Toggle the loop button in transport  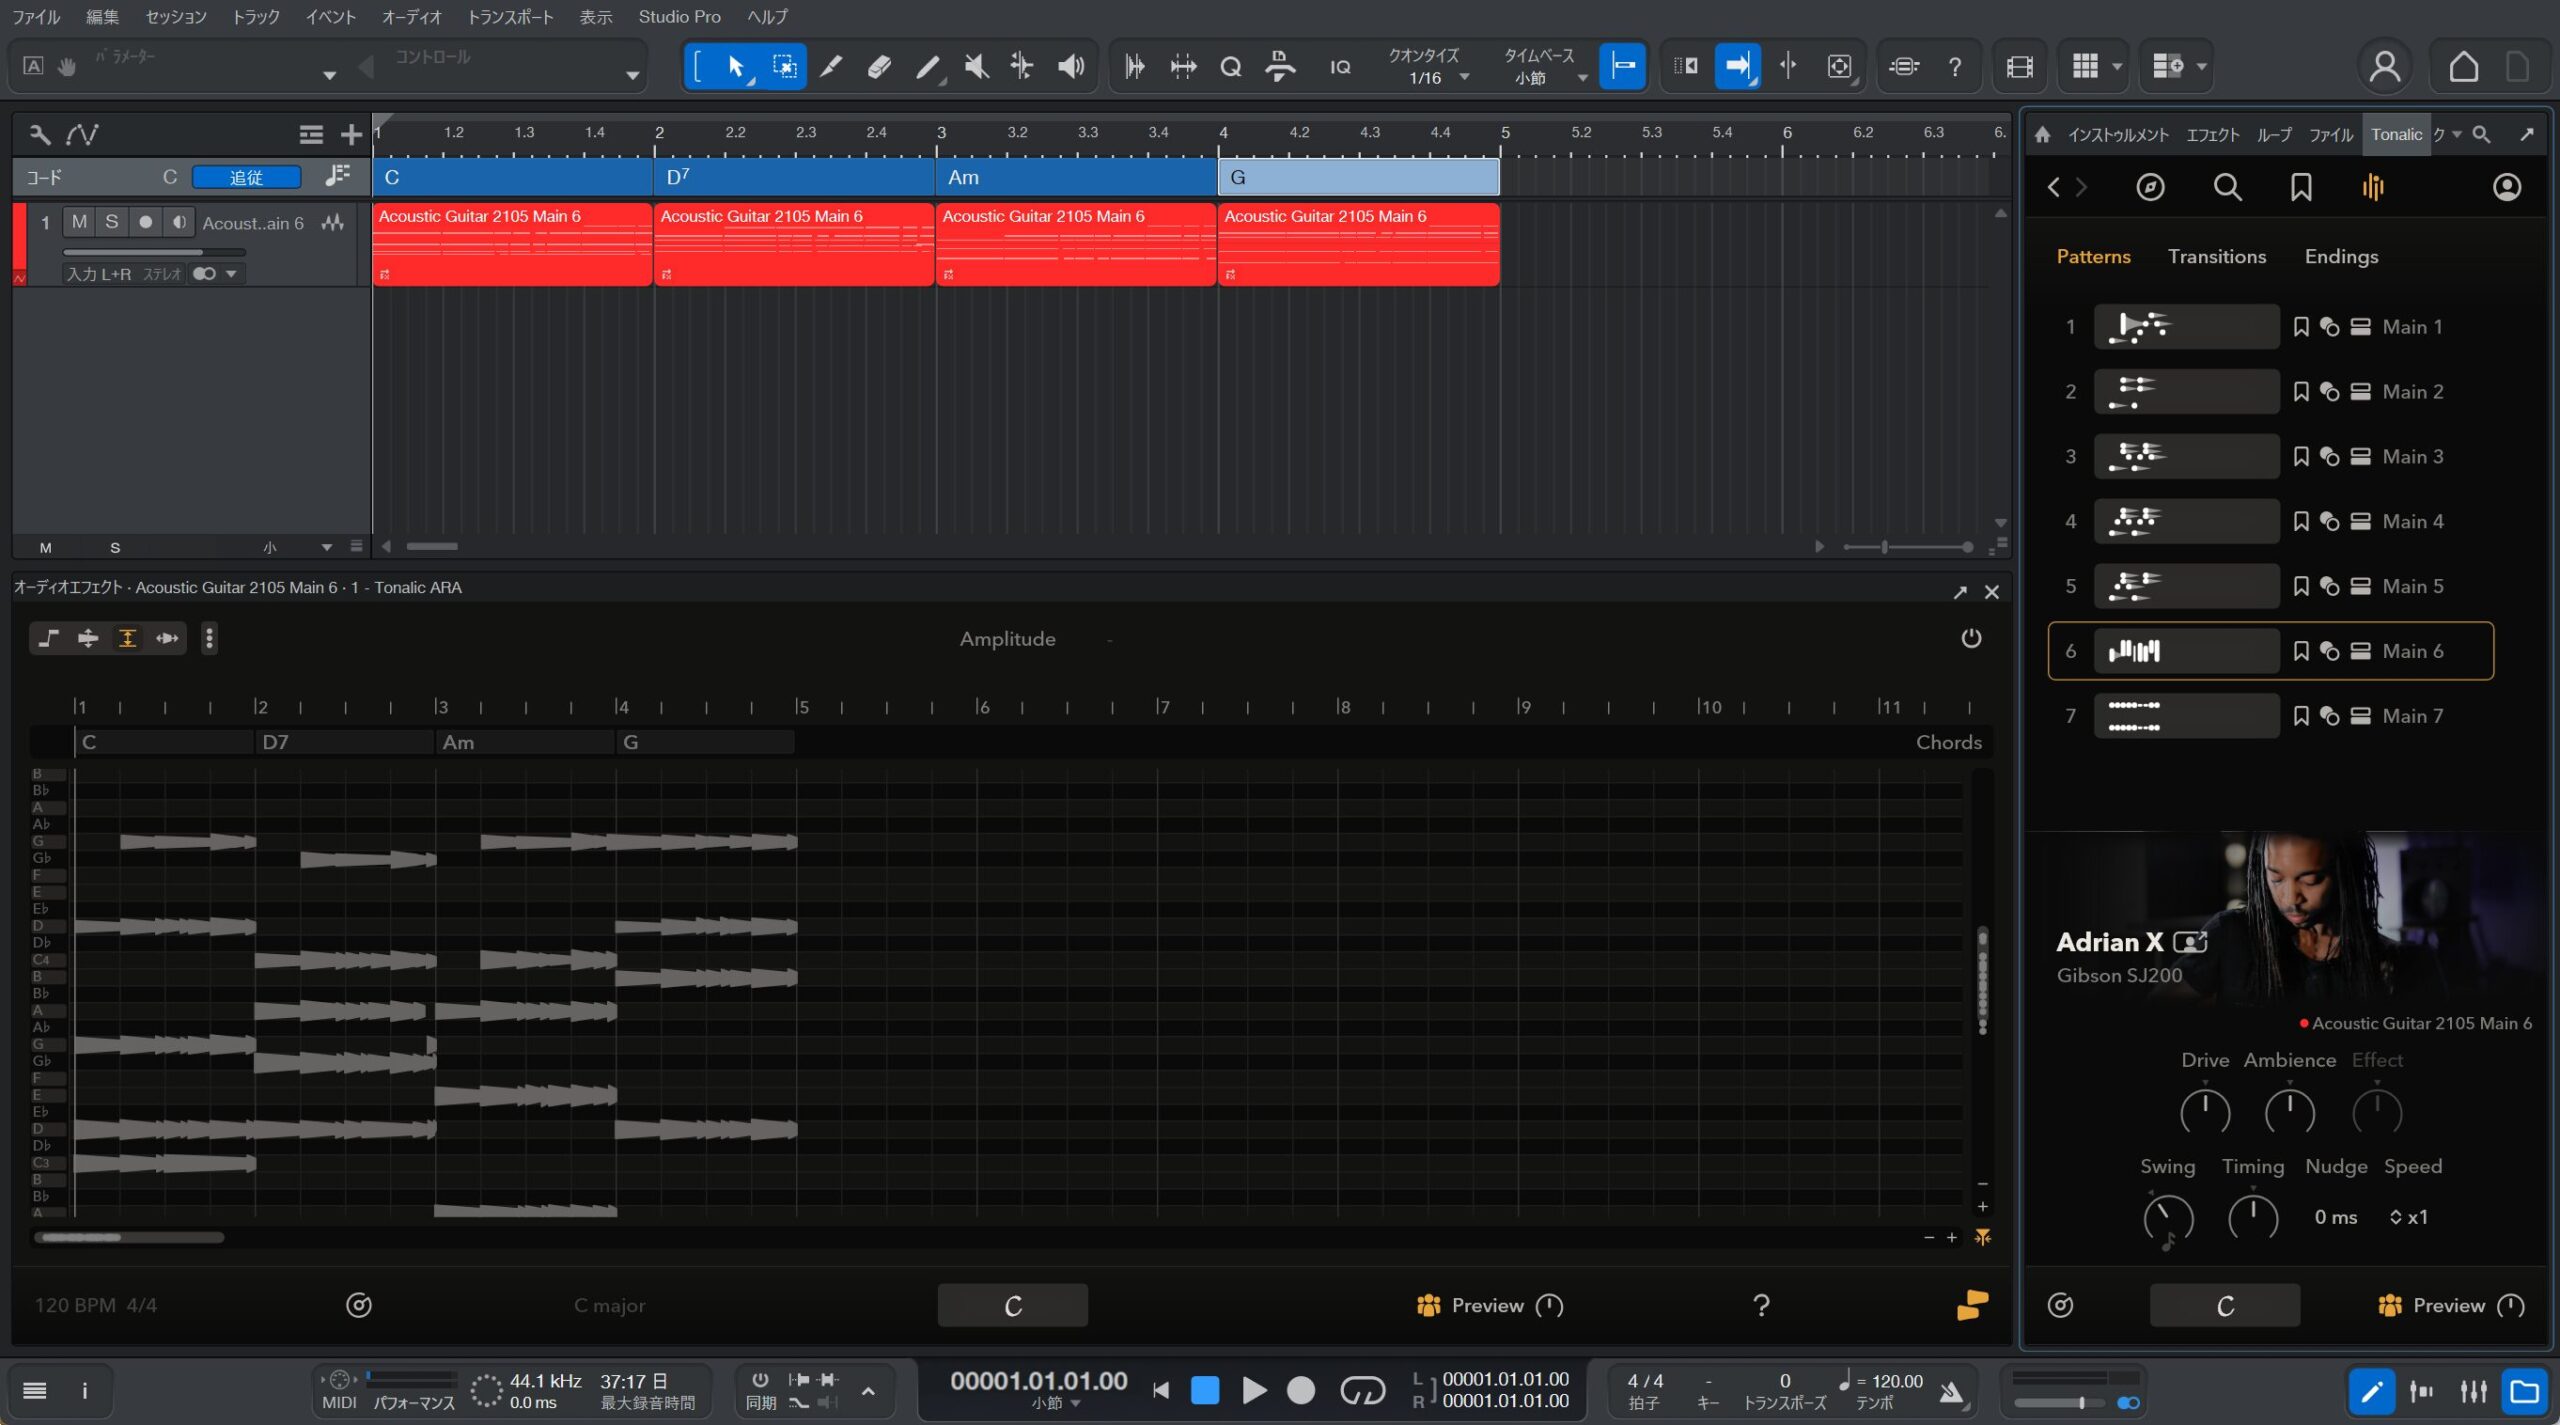tap(1362, 1390)
